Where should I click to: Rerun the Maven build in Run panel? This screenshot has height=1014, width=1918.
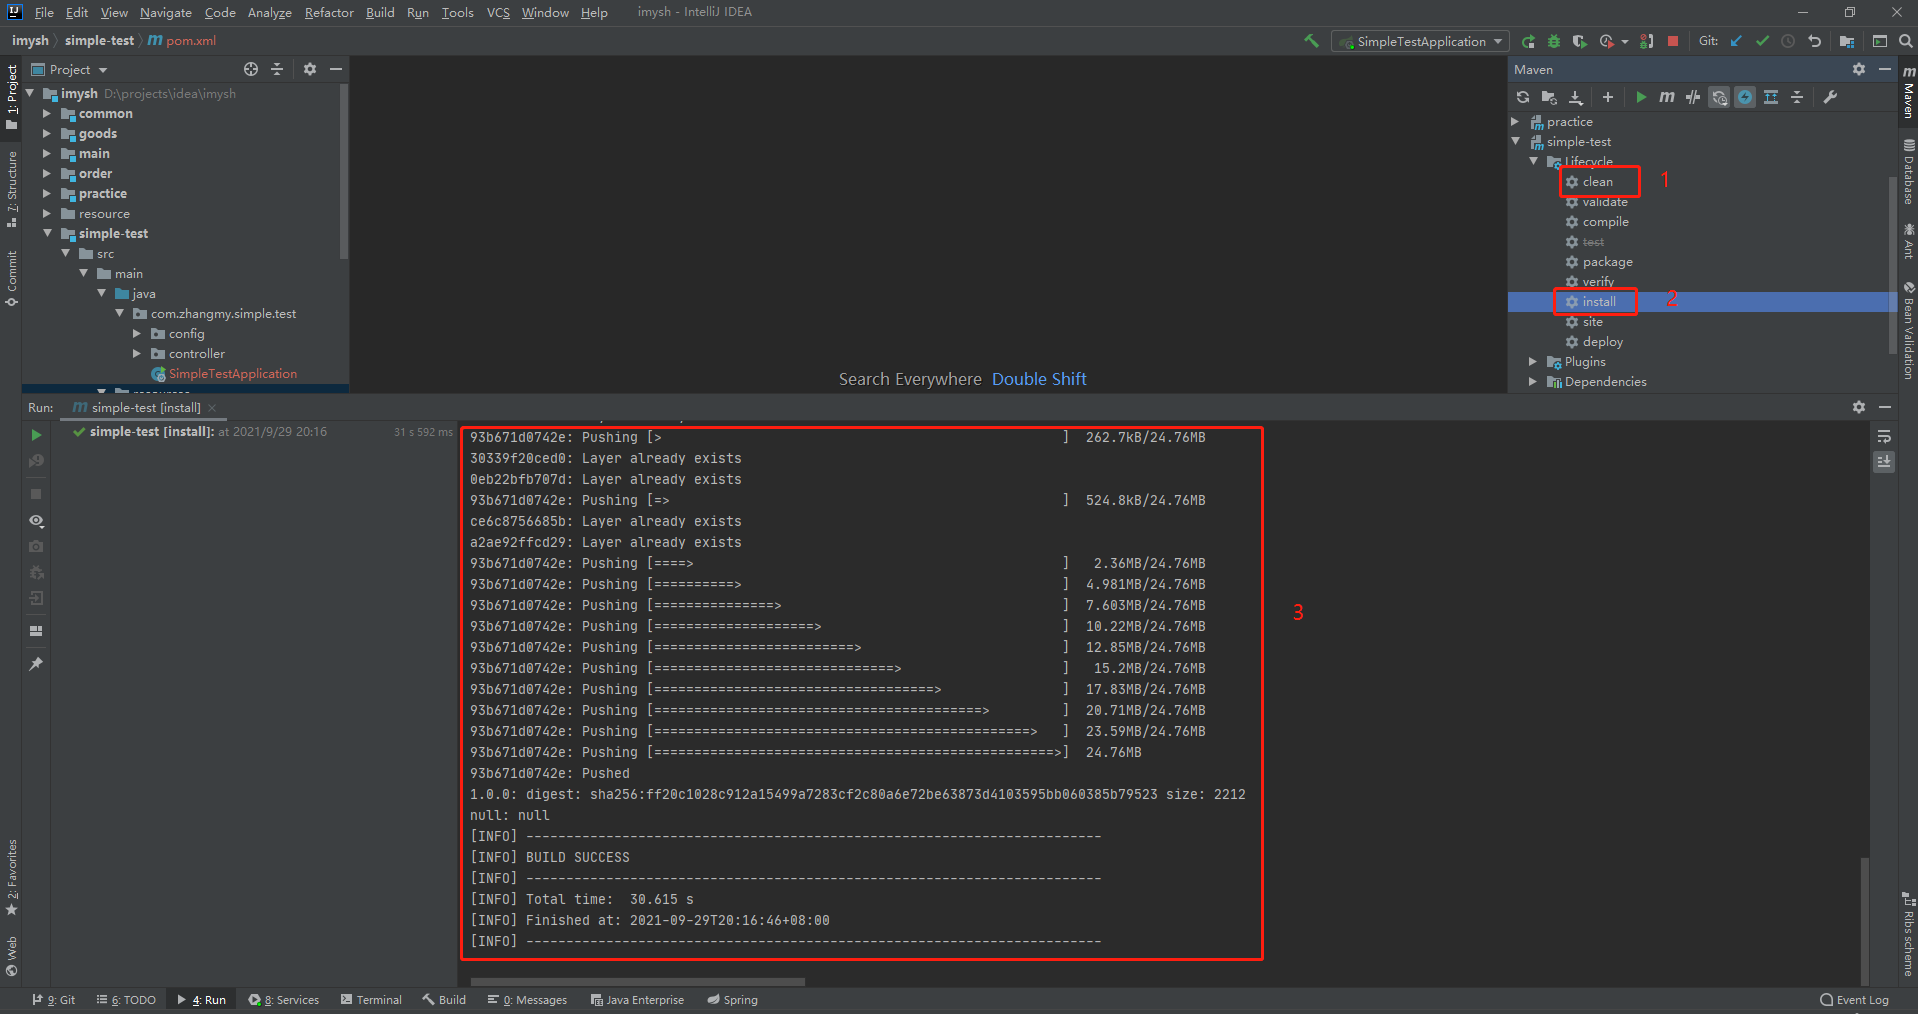coord(36,435)
